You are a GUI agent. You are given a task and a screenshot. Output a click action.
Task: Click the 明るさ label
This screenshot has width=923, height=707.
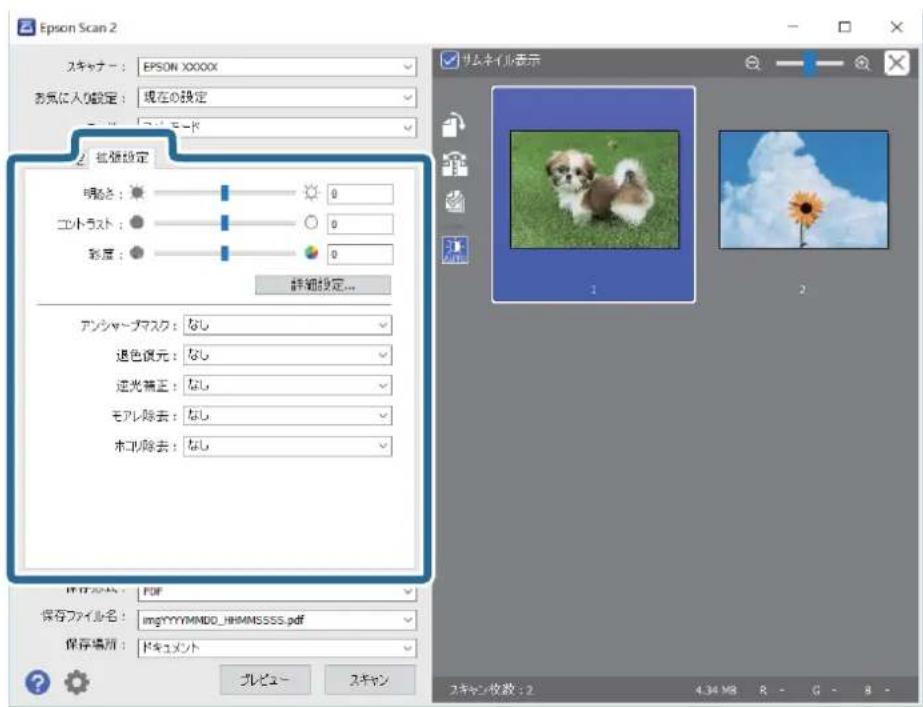pyautogui.click(x=102, y=193)
